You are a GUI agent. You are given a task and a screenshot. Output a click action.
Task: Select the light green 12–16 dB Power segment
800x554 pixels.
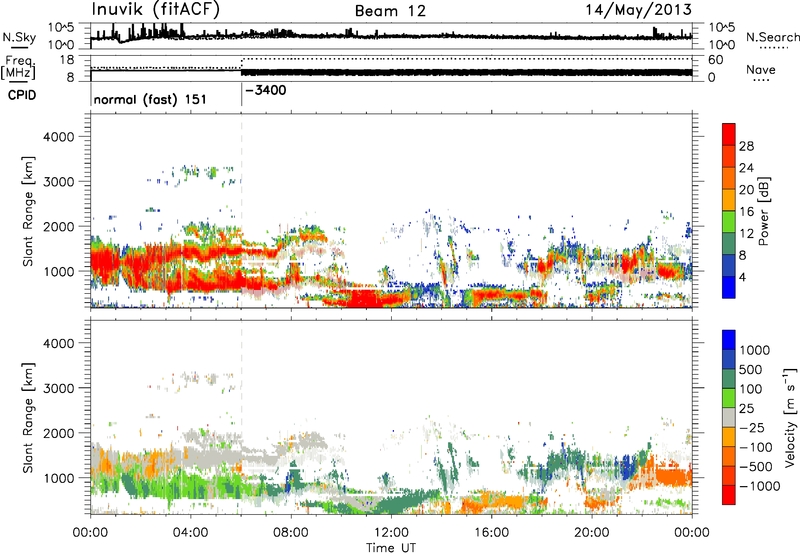pos(729,221)
